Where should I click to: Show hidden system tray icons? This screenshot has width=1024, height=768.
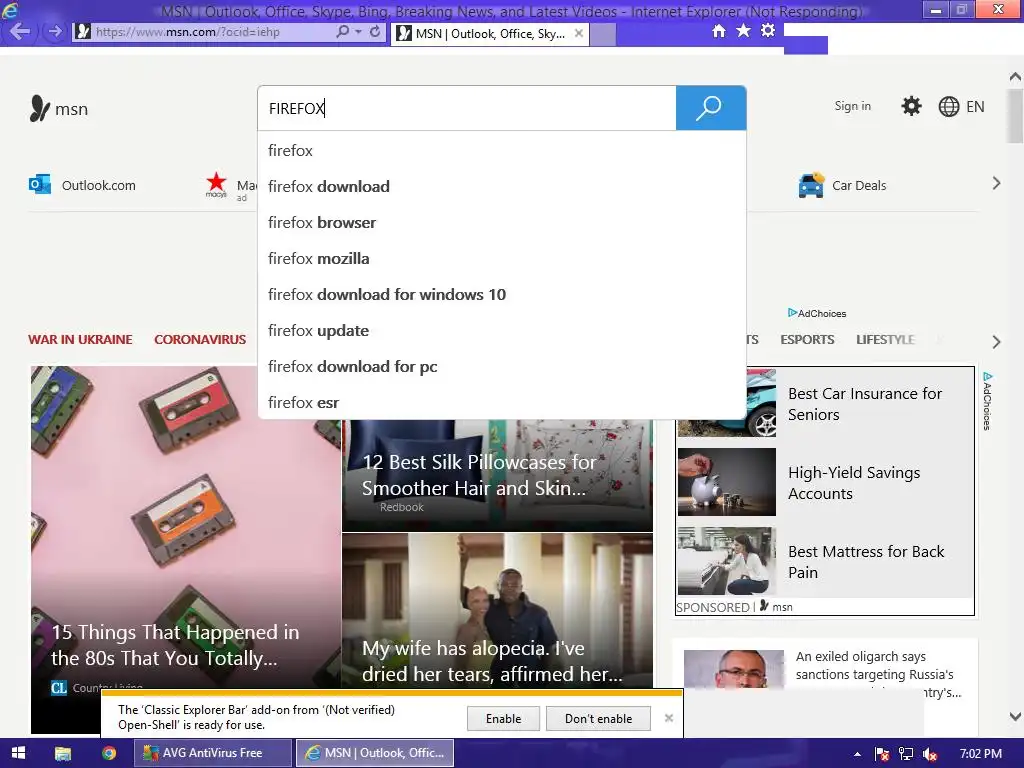[857, 754]
